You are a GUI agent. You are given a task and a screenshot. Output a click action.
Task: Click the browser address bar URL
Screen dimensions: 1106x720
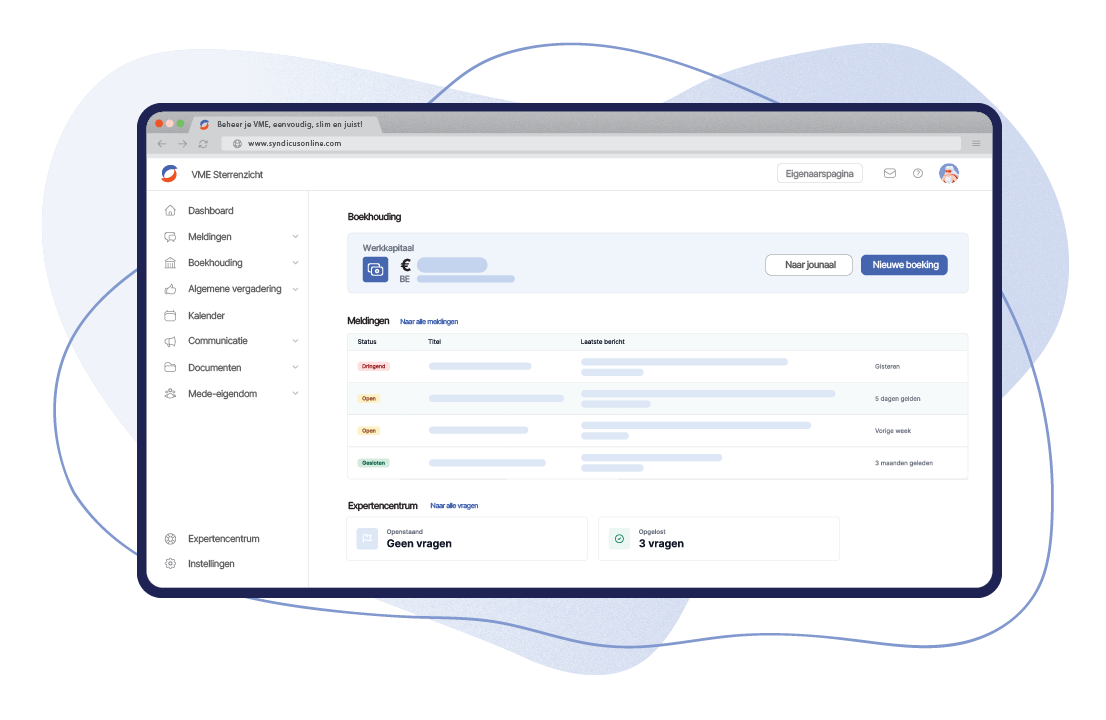(x=294, y=144)
